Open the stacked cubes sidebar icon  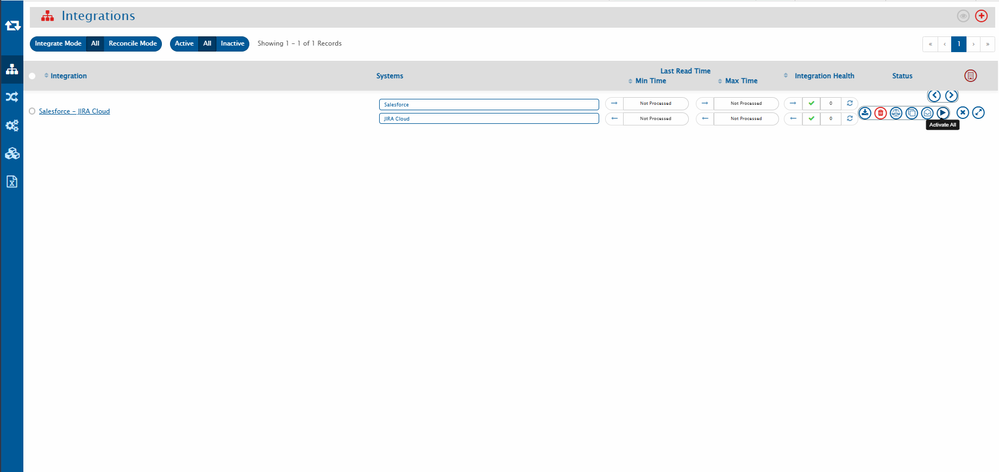[x=12, y=154]
